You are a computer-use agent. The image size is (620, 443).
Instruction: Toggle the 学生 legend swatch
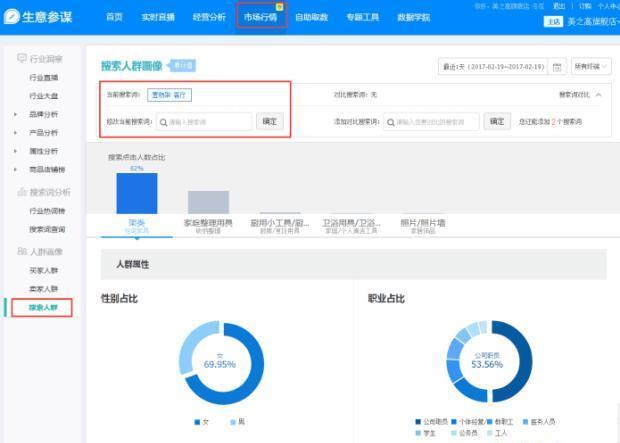[418, 433]
